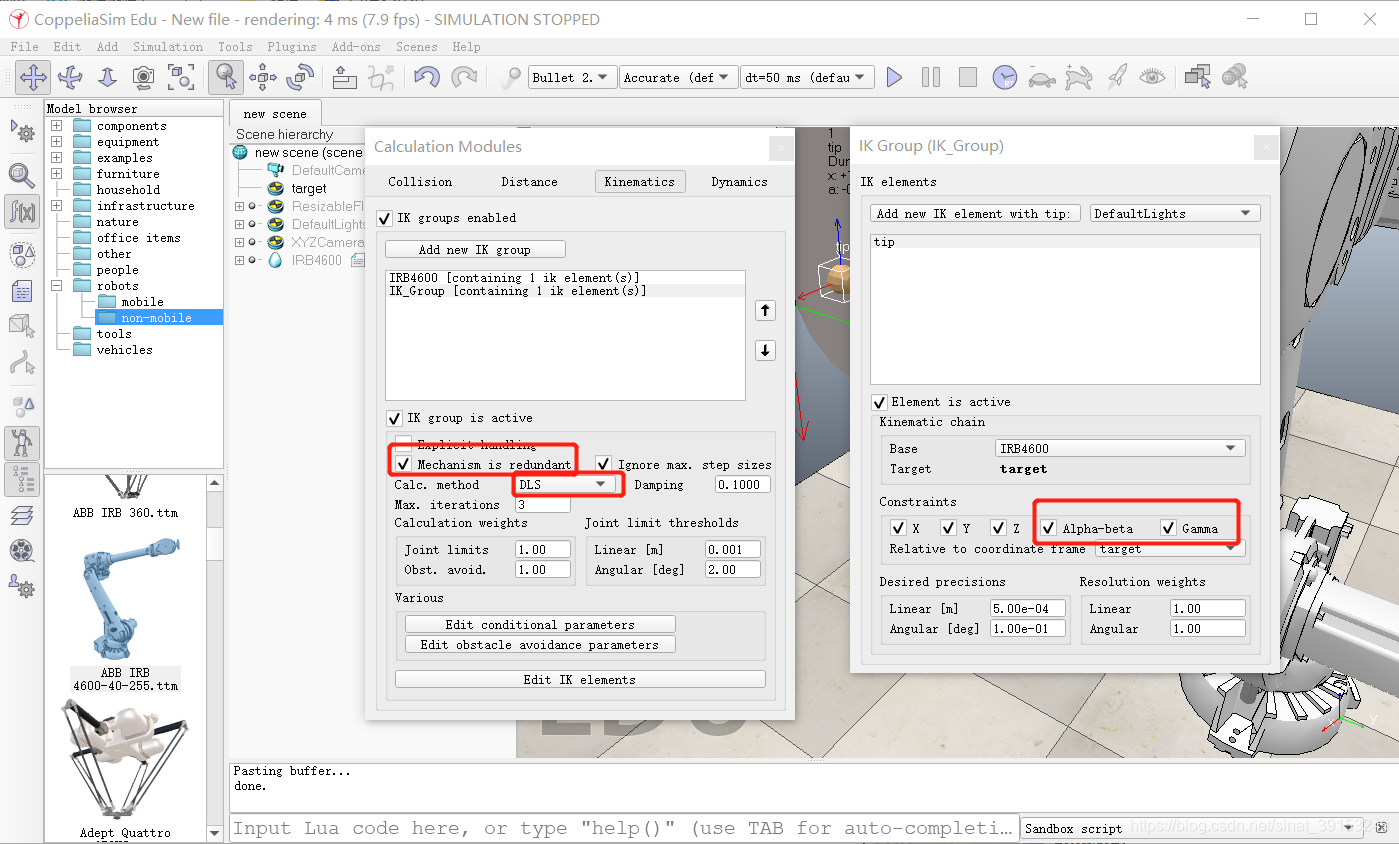Switch to the Collision tab
This screenshot has height=844, width=1399.
click(x=420, y=182)
